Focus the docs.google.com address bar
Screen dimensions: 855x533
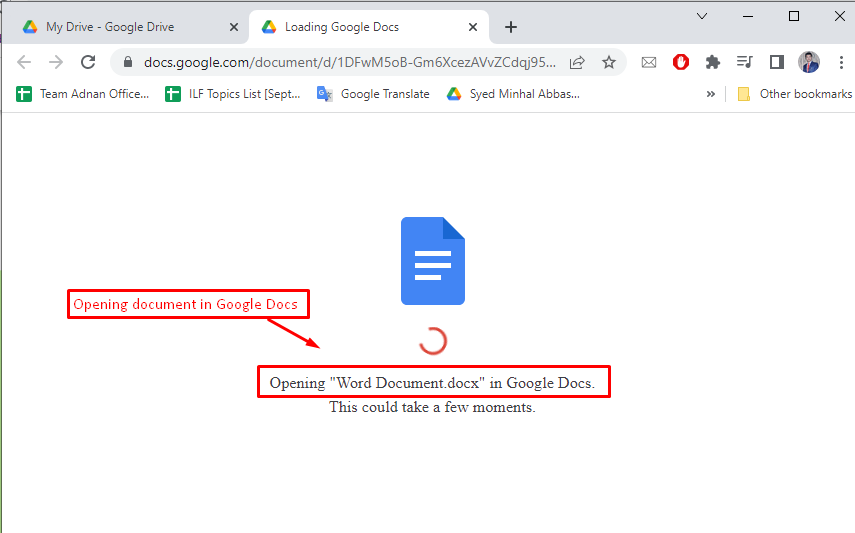(350, 62)
